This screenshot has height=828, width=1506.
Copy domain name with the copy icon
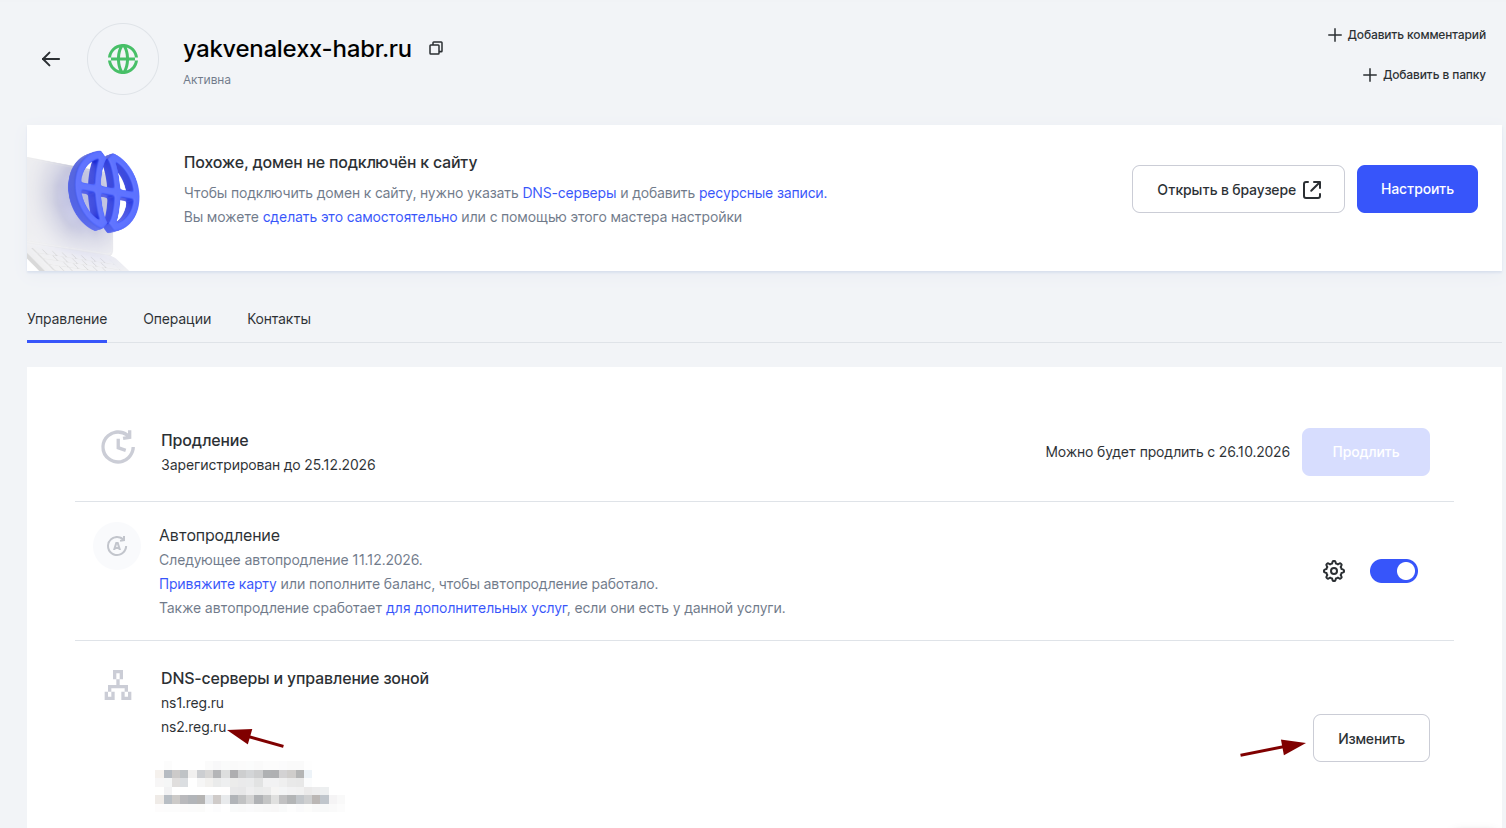click(x=436, y=48)
